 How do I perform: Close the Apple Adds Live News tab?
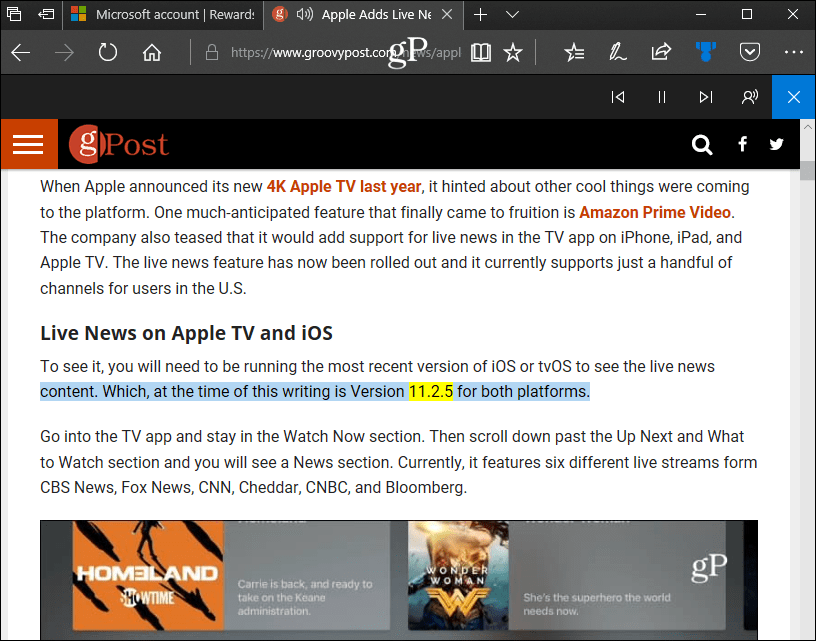click(447, 15)
